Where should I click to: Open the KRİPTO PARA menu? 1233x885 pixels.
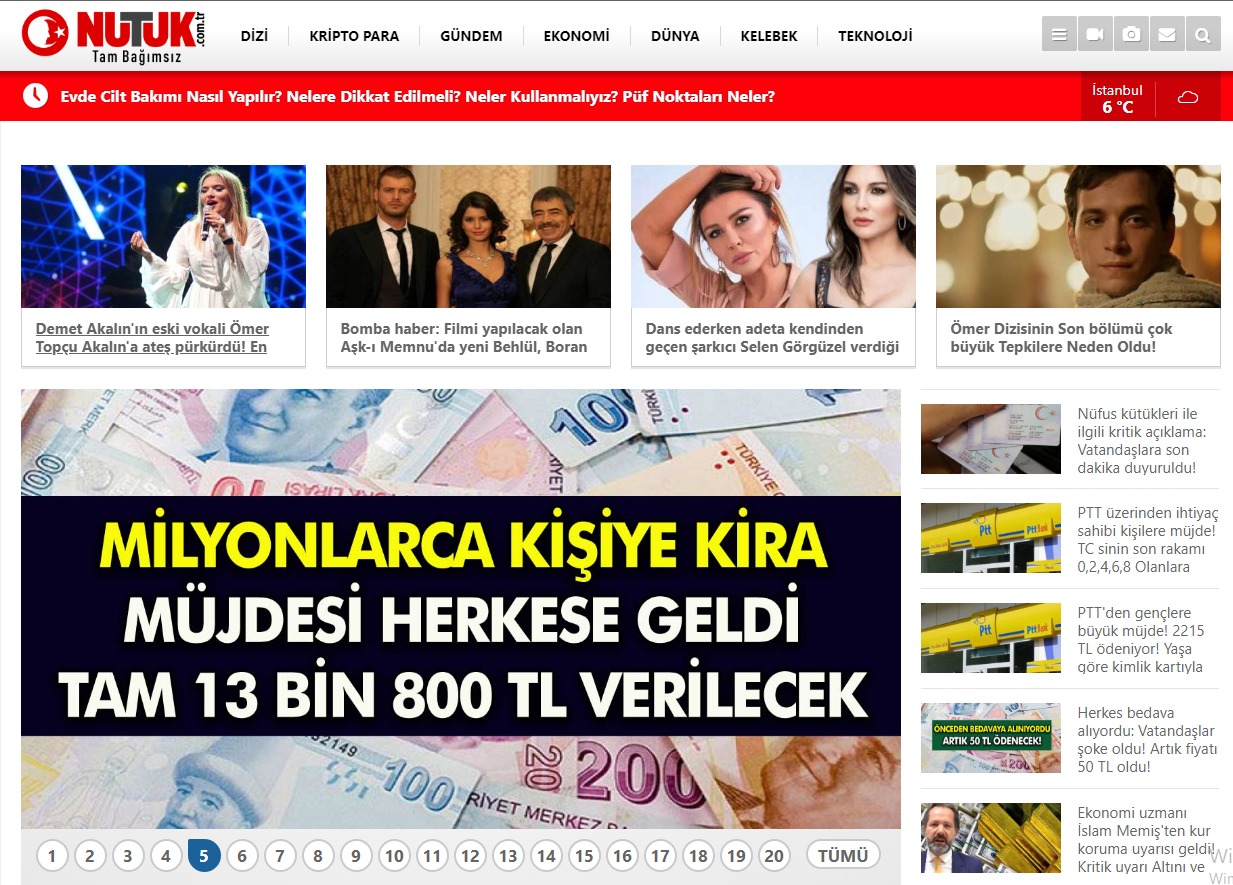point(354,36)
